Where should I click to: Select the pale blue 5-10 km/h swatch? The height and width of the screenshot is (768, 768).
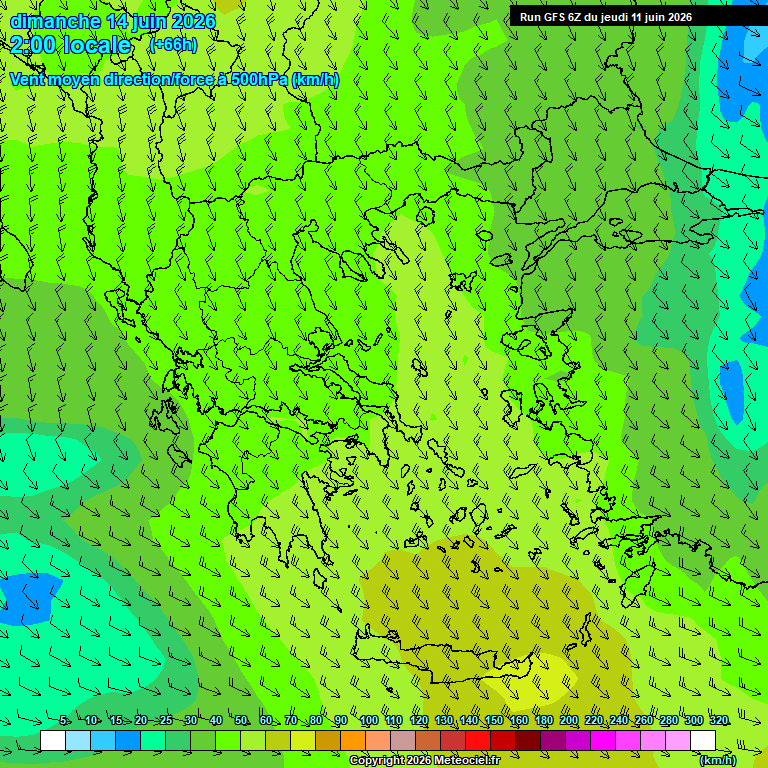(x=78, y=740)
